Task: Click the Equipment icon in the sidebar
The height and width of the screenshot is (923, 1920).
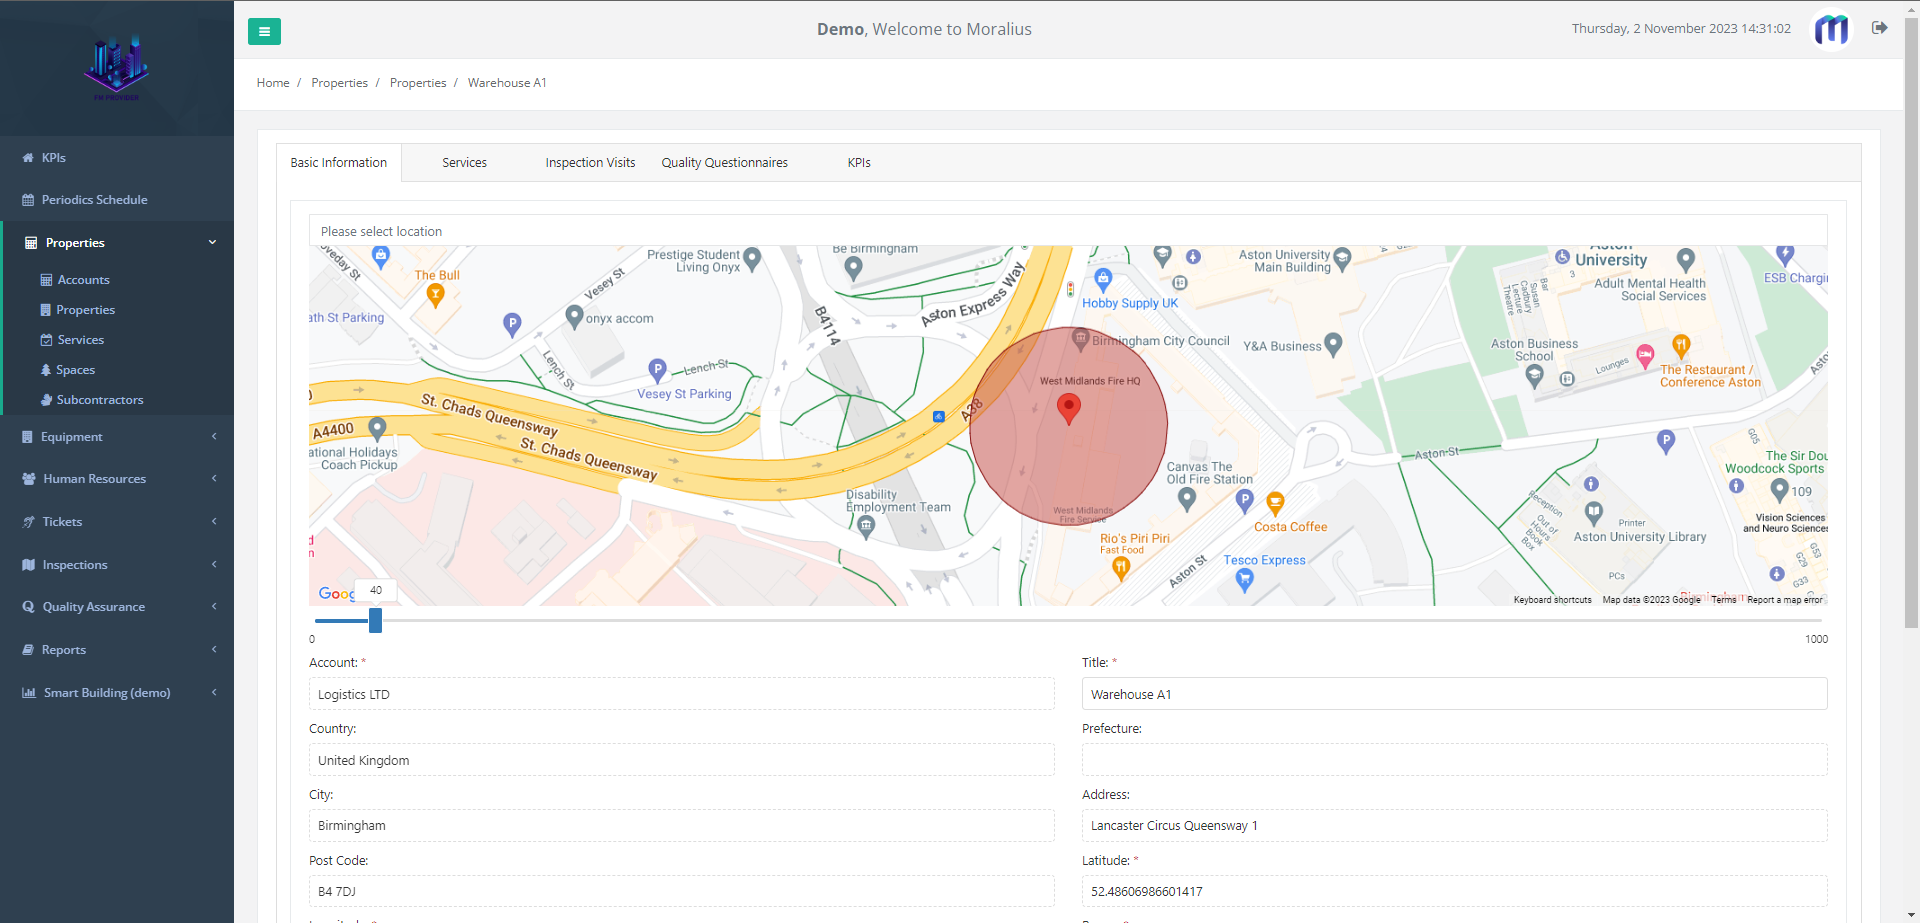Action: pyautogui.click(x=28, y=437)
